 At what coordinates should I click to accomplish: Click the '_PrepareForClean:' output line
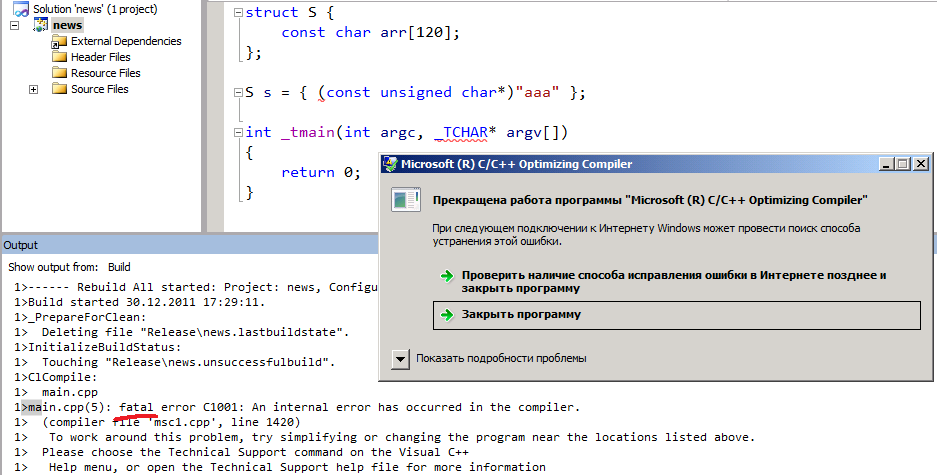pyautogui.click(x=80, y=317)
